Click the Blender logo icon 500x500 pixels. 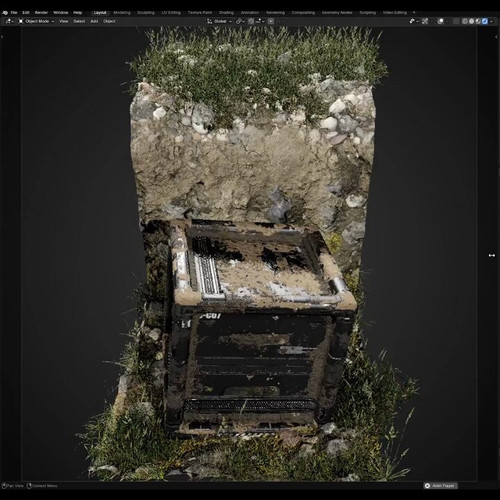pos(5,13)
